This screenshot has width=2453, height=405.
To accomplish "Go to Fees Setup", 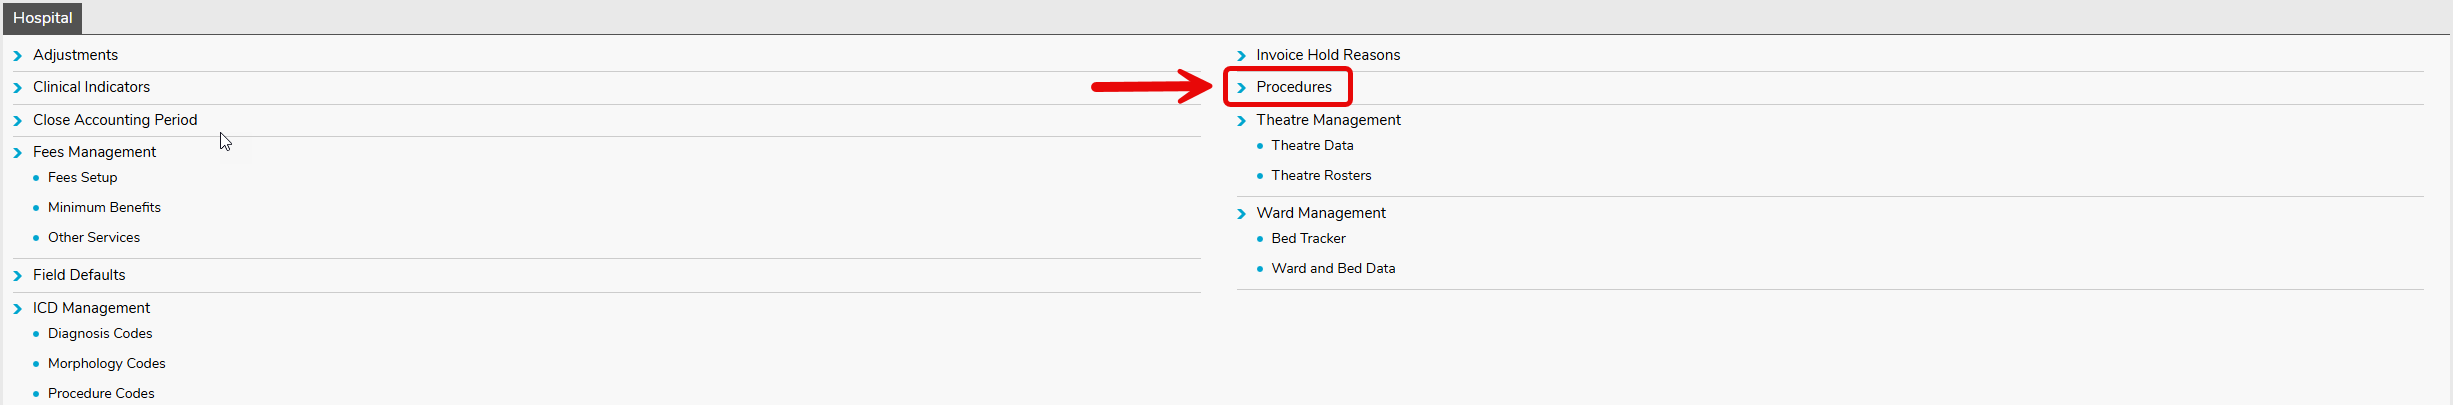I will 82,177.
